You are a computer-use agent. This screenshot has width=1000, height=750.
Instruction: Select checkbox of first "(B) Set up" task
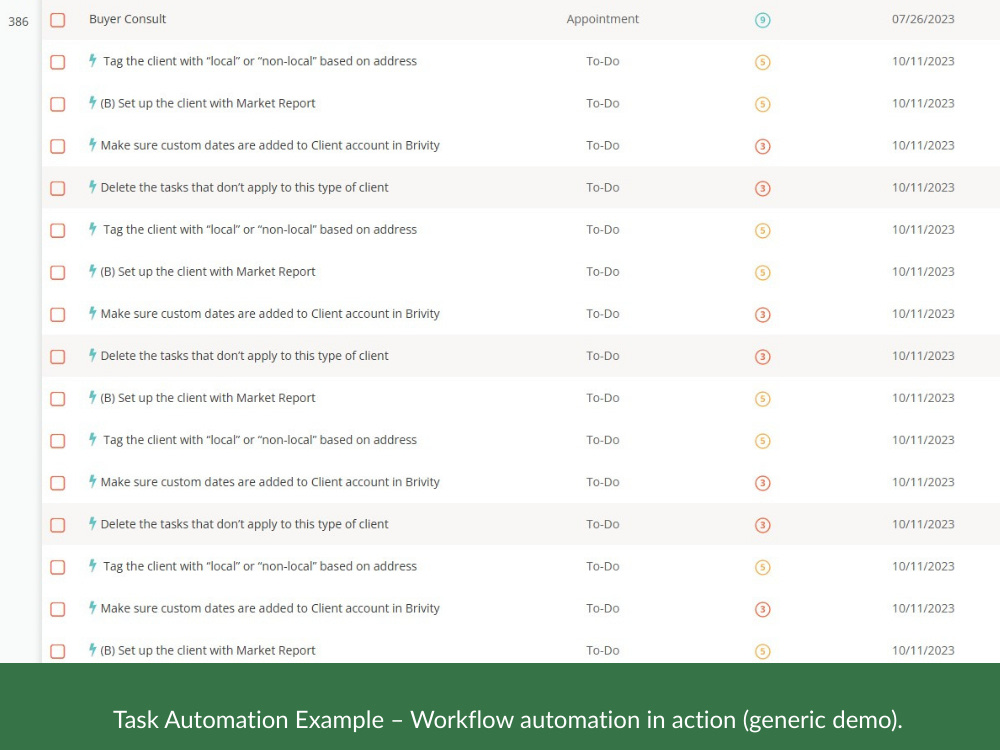(x=57, y=104)
